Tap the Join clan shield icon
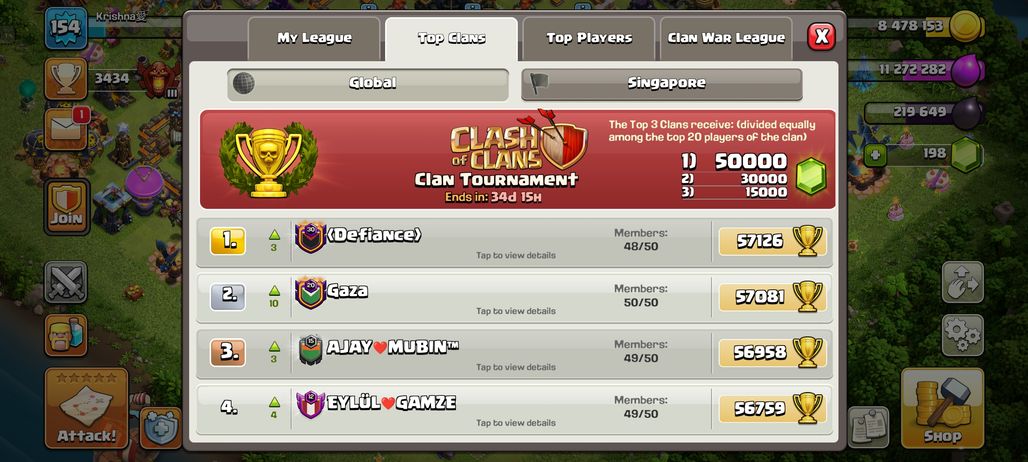1028x462 pixels. click(66, 207)
